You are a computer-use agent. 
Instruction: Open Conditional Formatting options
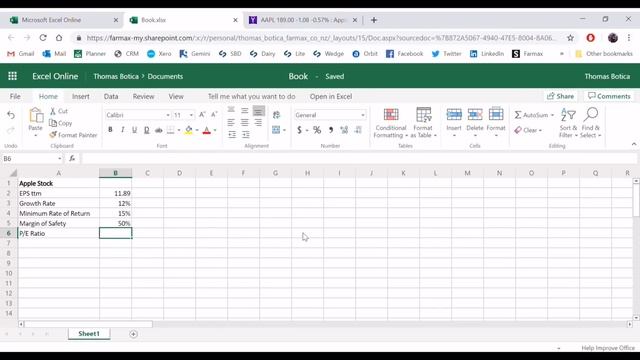[x=391, y=123]
